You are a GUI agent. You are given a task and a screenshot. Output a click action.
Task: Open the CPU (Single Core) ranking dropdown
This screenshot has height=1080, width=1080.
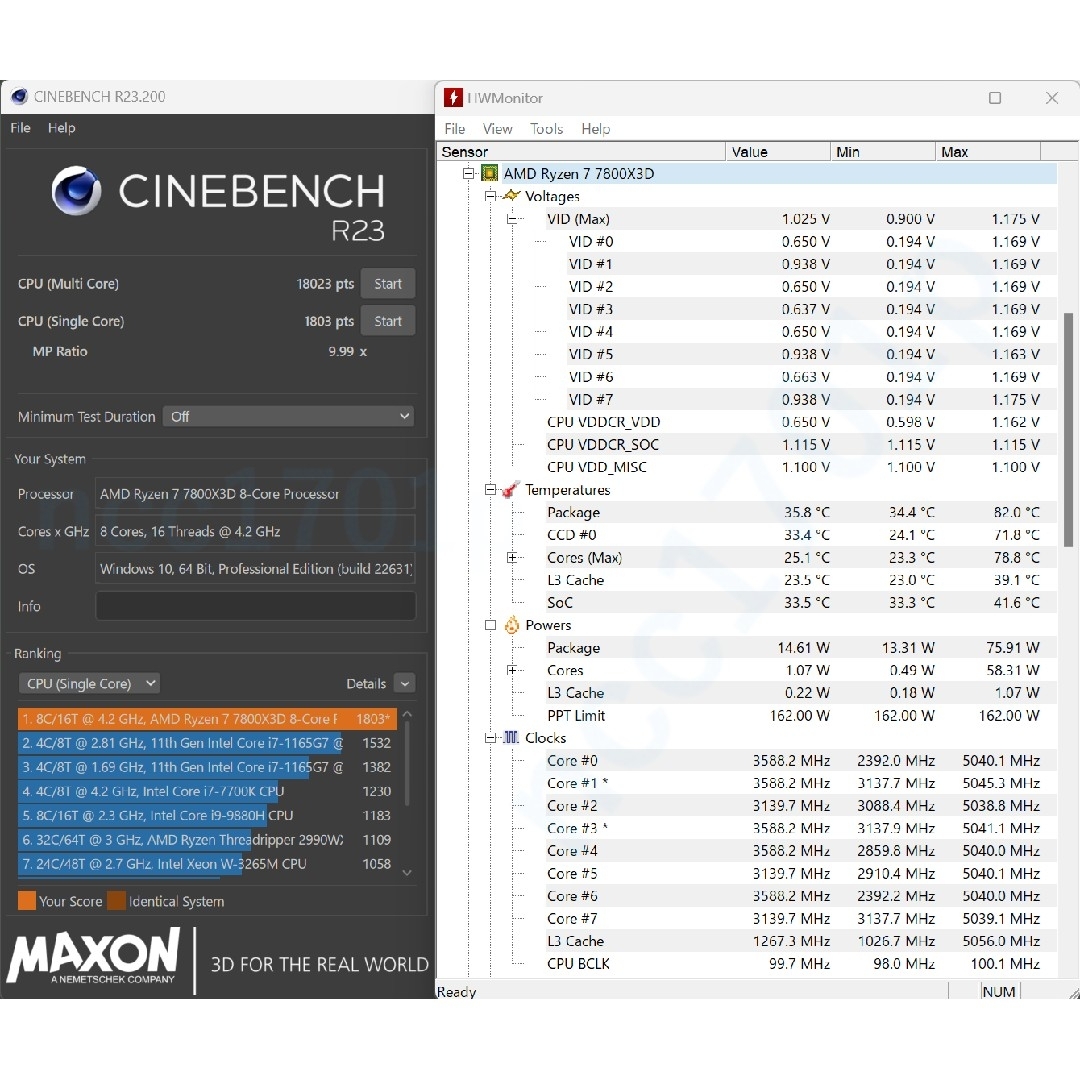point(90,684)
